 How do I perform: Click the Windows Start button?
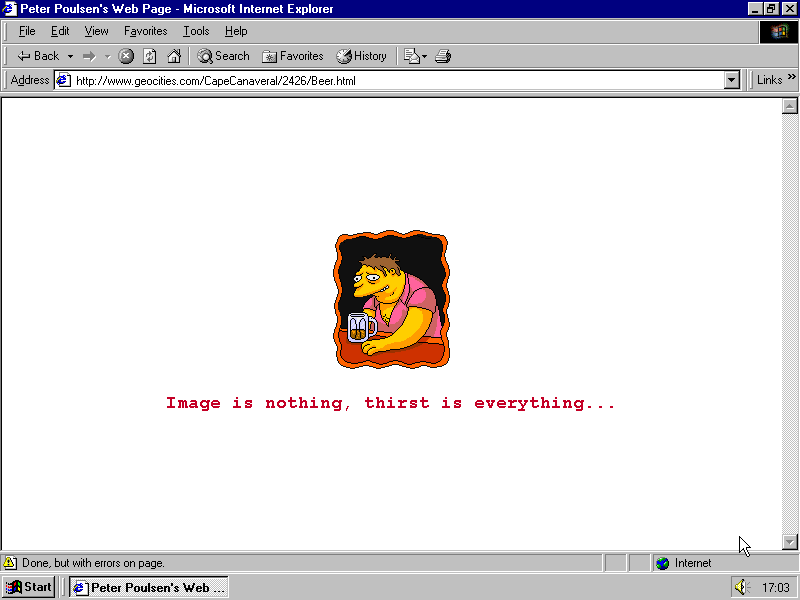click(x=29, y=587)
